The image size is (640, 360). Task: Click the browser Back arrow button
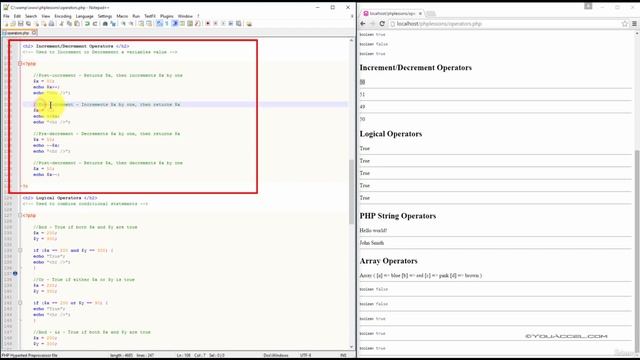tap(363, 24)
